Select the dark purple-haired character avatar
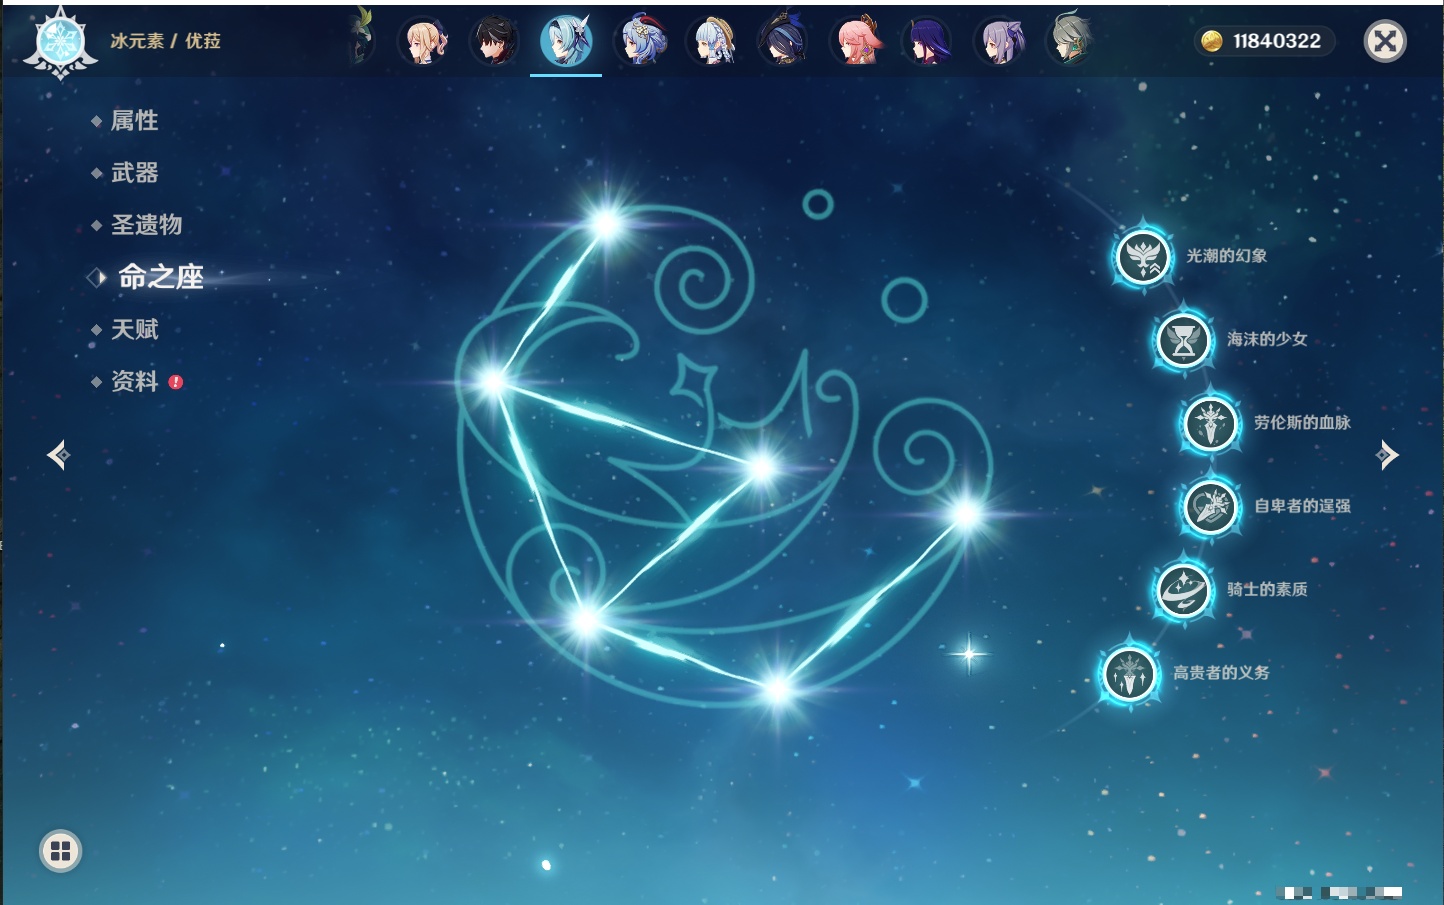Screen dimensions: 1444x905 coord(928,41)
